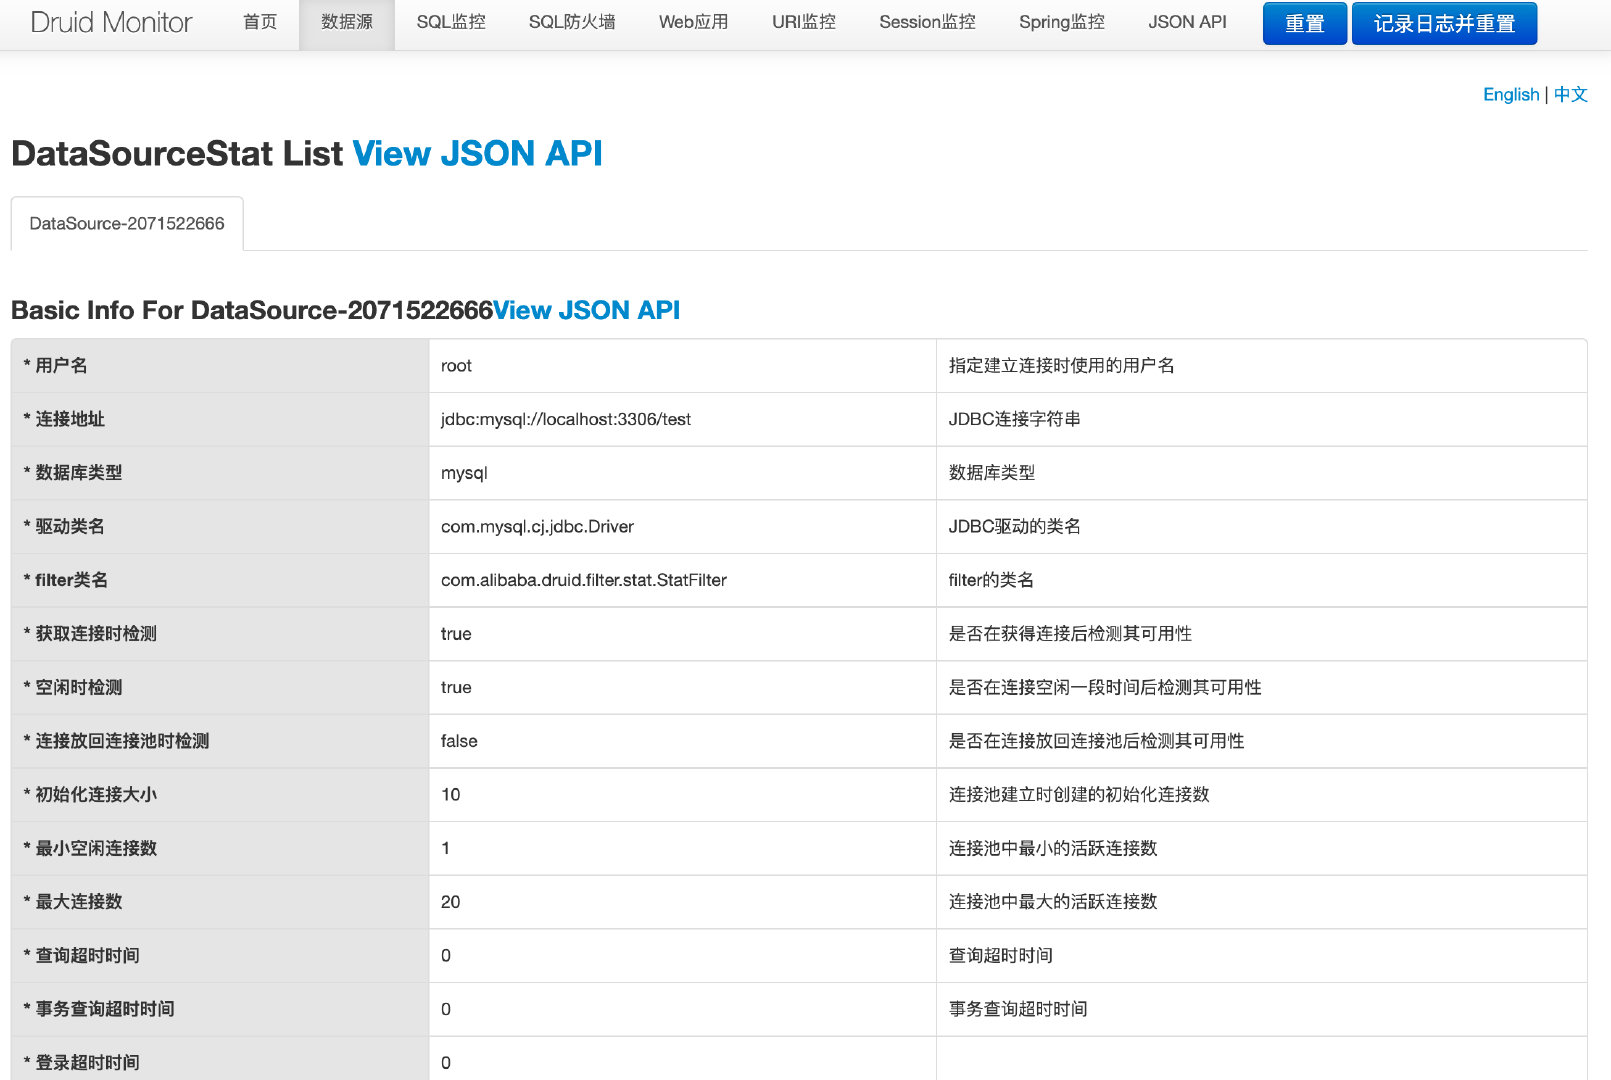This screenshot has height=1080, width=1611.
Task: Select the 数据源 navigation tab
Action: [x=347, y=22]
